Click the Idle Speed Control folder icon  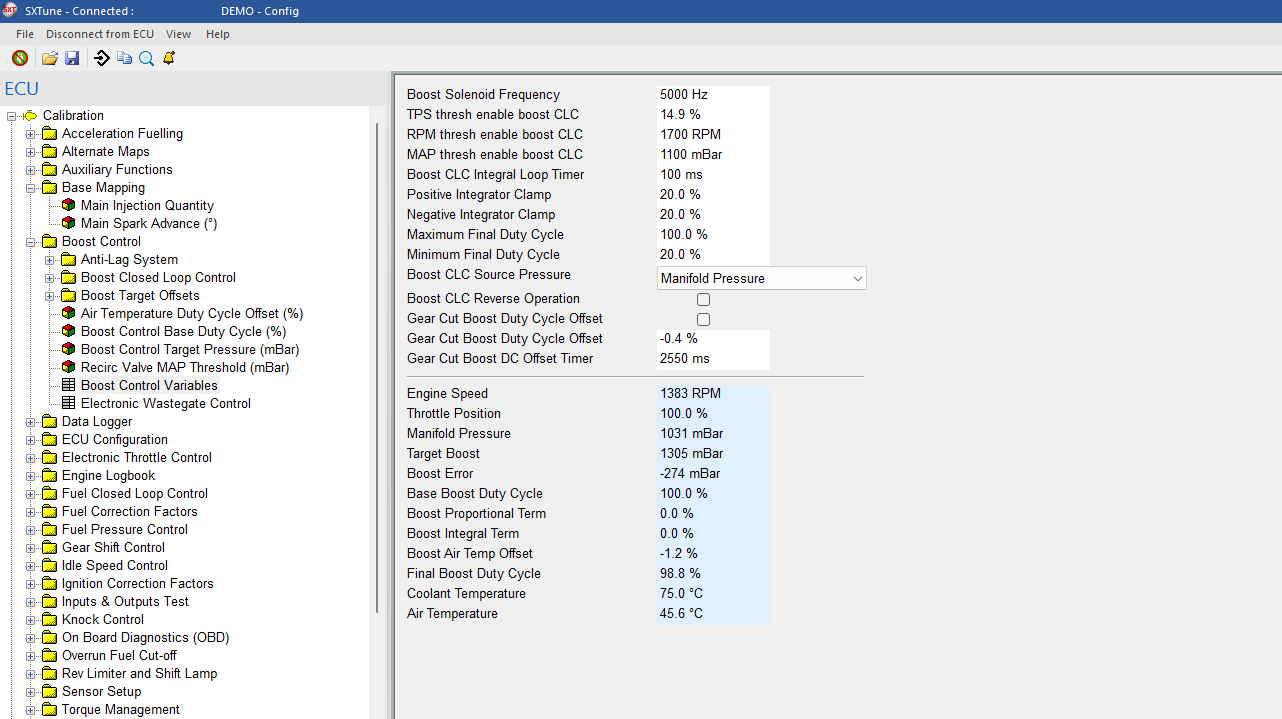click(x=49, y=565)
